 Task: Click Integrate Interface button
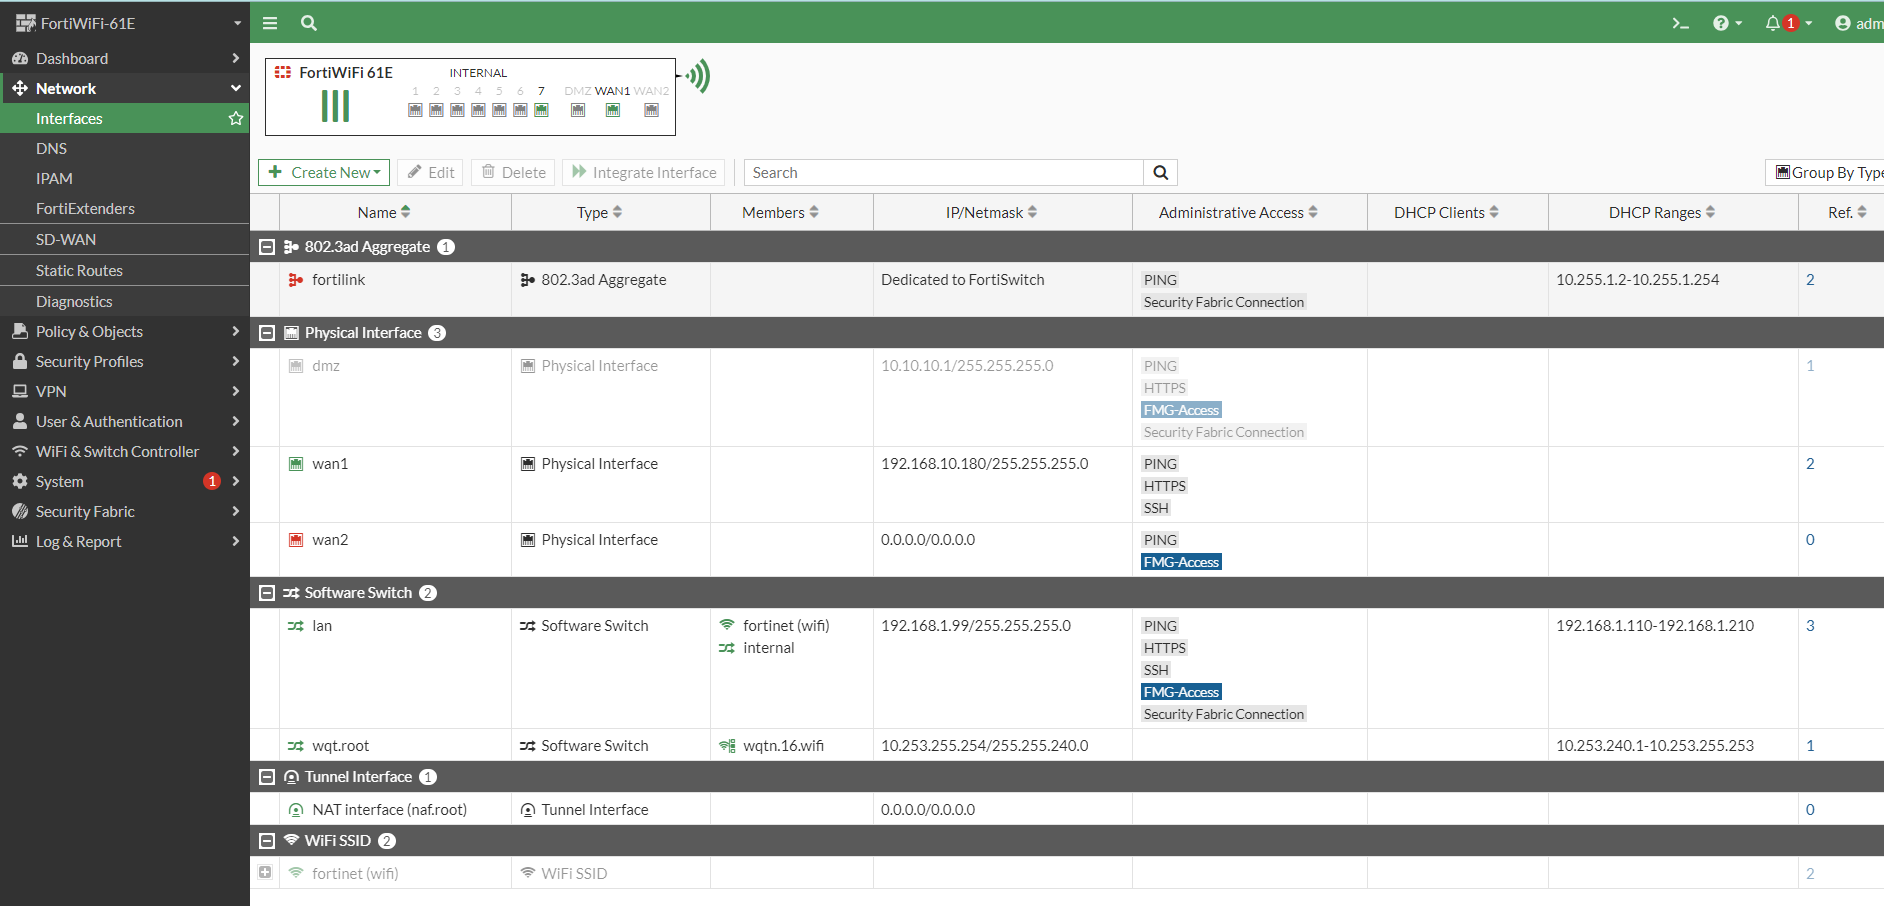coord(644,173)
